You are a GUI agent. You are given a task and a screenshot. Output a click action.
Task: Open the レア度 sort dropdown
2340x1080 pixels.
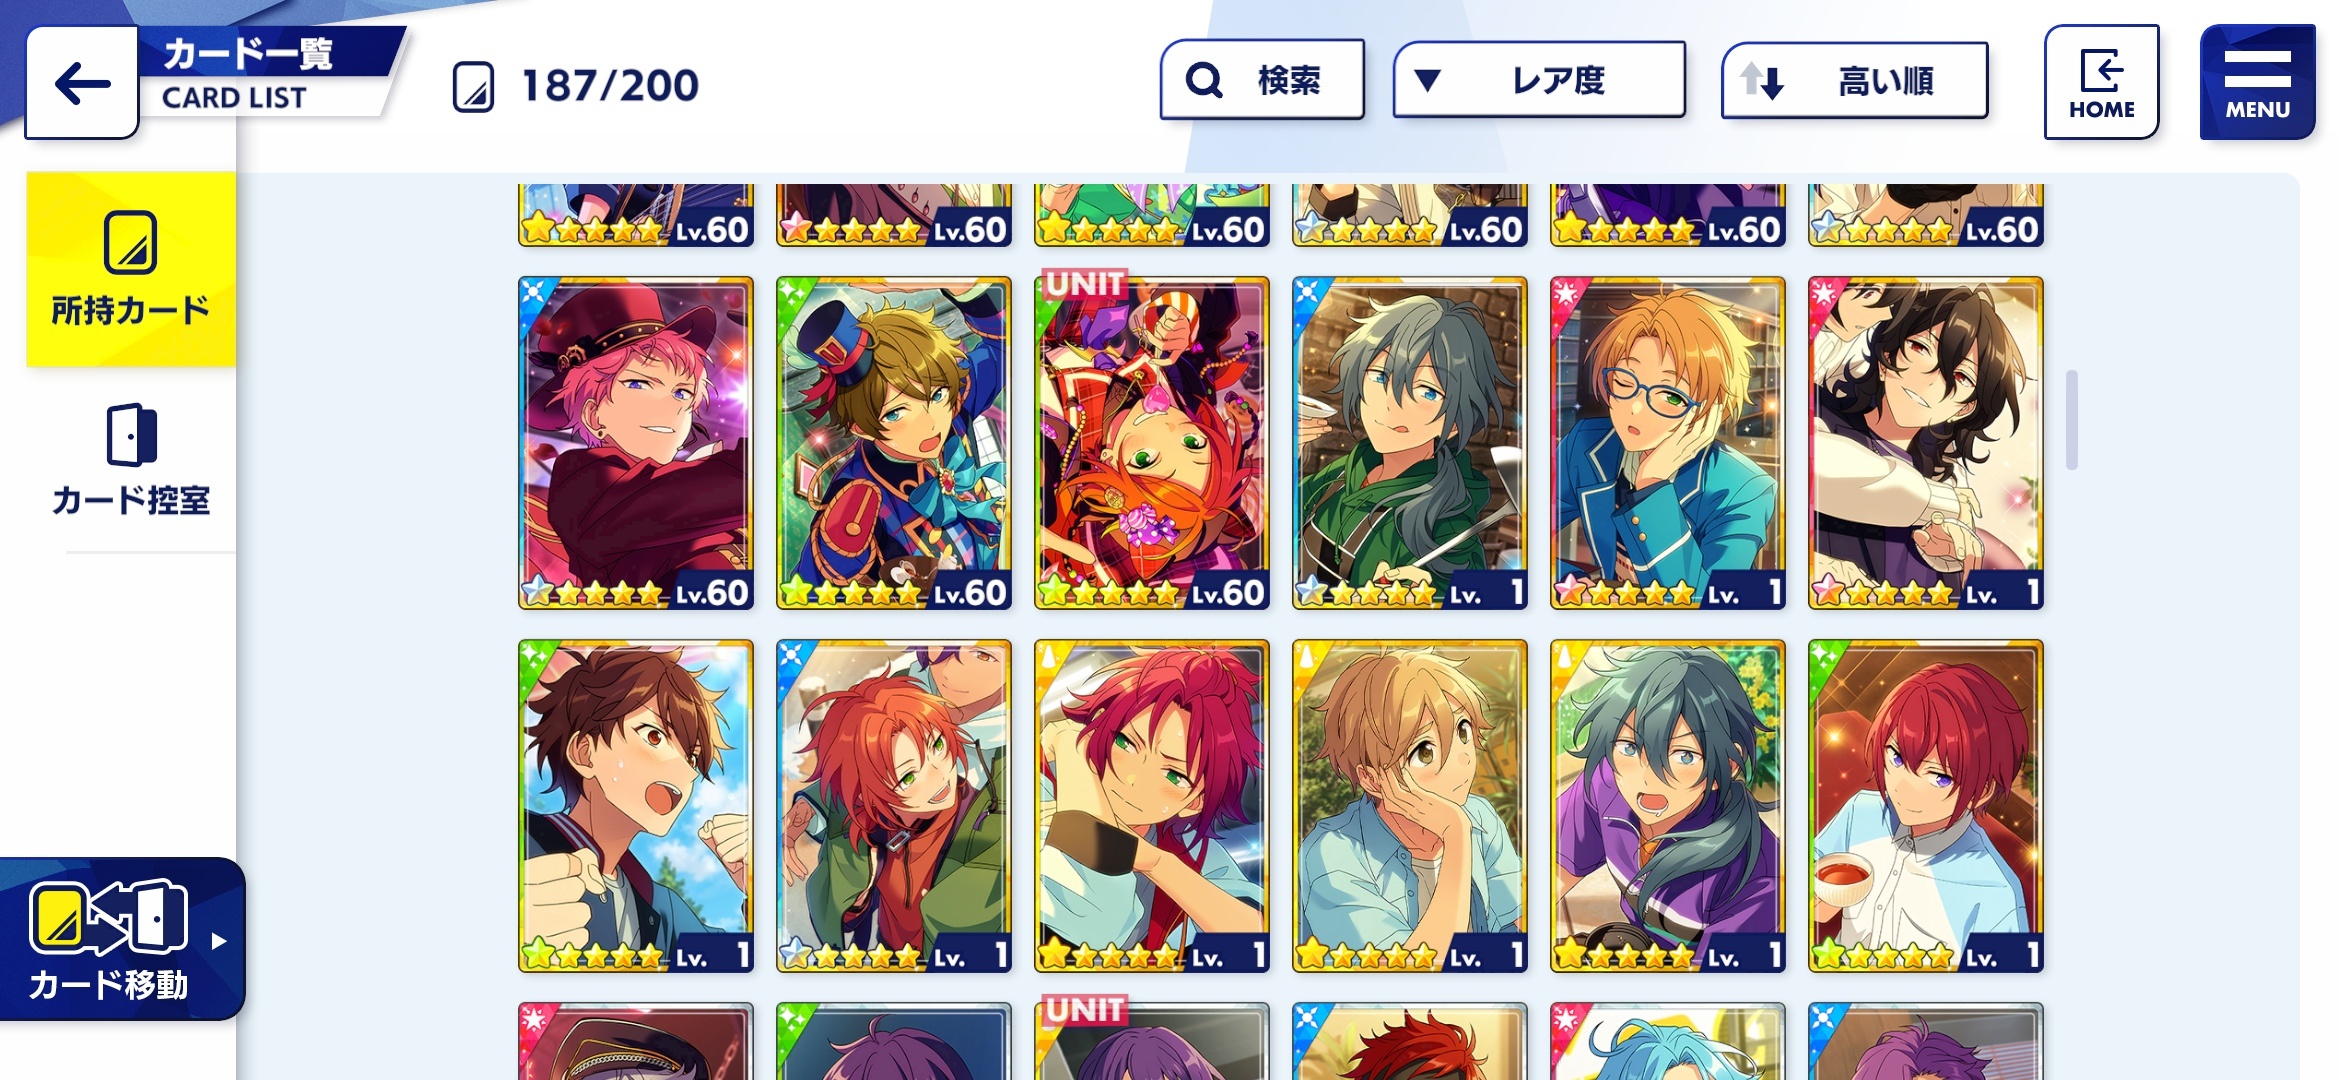[x=1539, y=80]
